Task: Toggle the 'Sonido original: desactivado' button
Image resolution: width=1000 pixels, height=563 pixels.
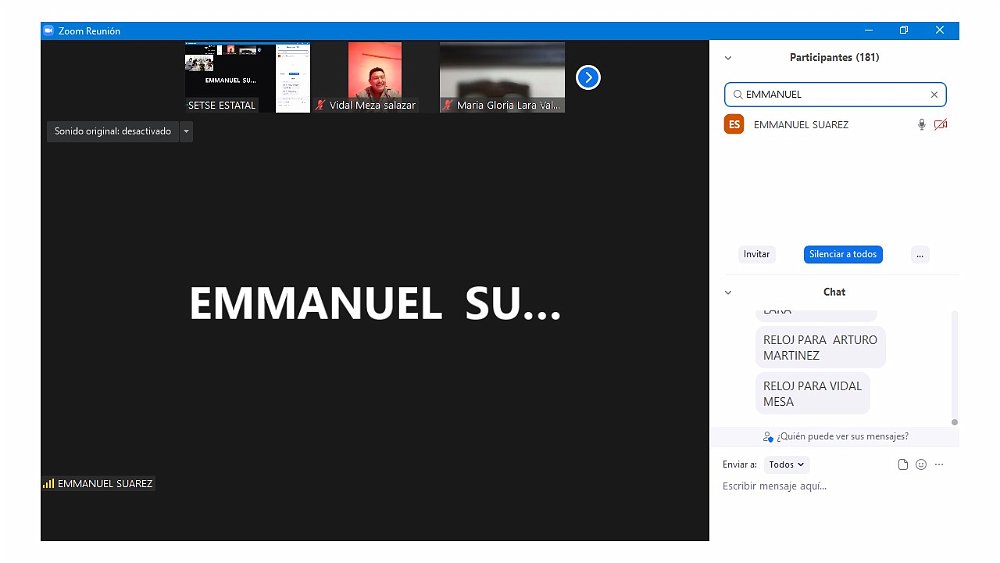Action: tap(112, 131)
